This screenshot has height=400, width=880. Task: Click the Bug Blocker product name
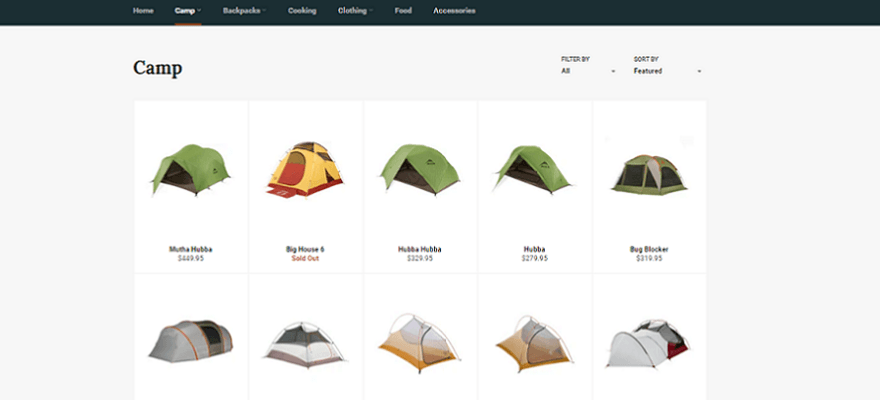(649, 249)
